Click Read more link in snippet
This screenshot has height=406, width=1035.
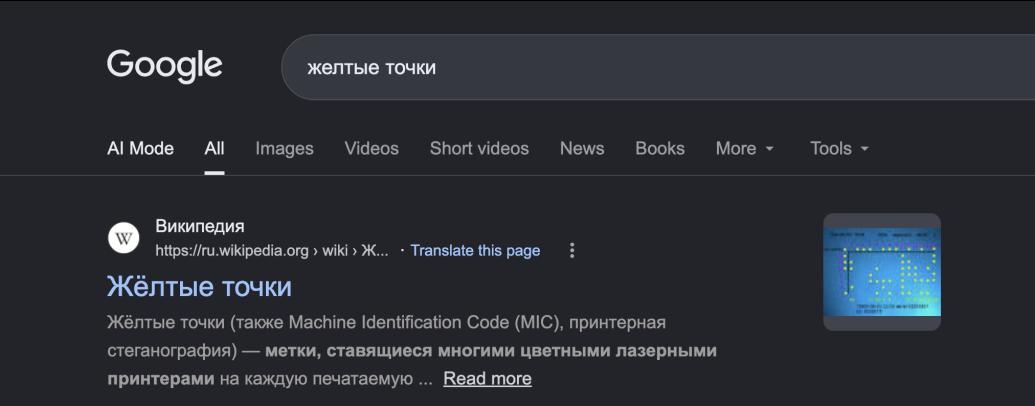(487, 379)
